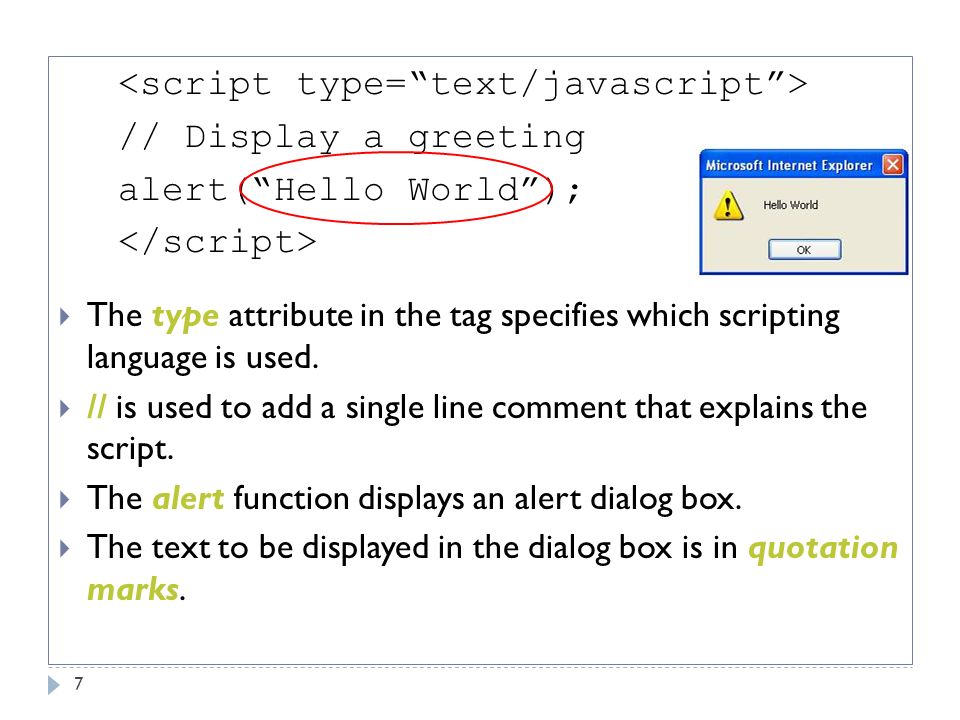Image resolution: width=960 pixels, height=720 pixels.
Task: Click the bullet arrow before 'The type attribute'
Action: [x=65, y=317]
